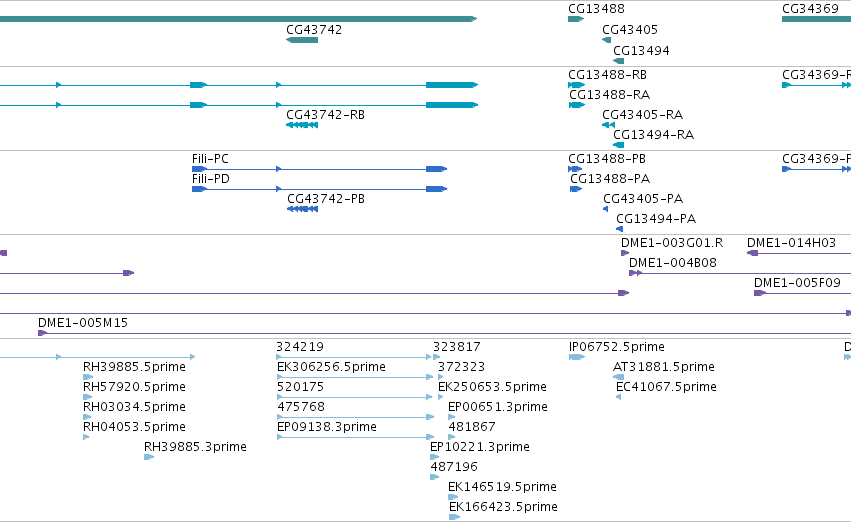The height and width of the screenshot is (522, 851).
Task: Click the 372323 feature label
Action: (x=461, y=367)
